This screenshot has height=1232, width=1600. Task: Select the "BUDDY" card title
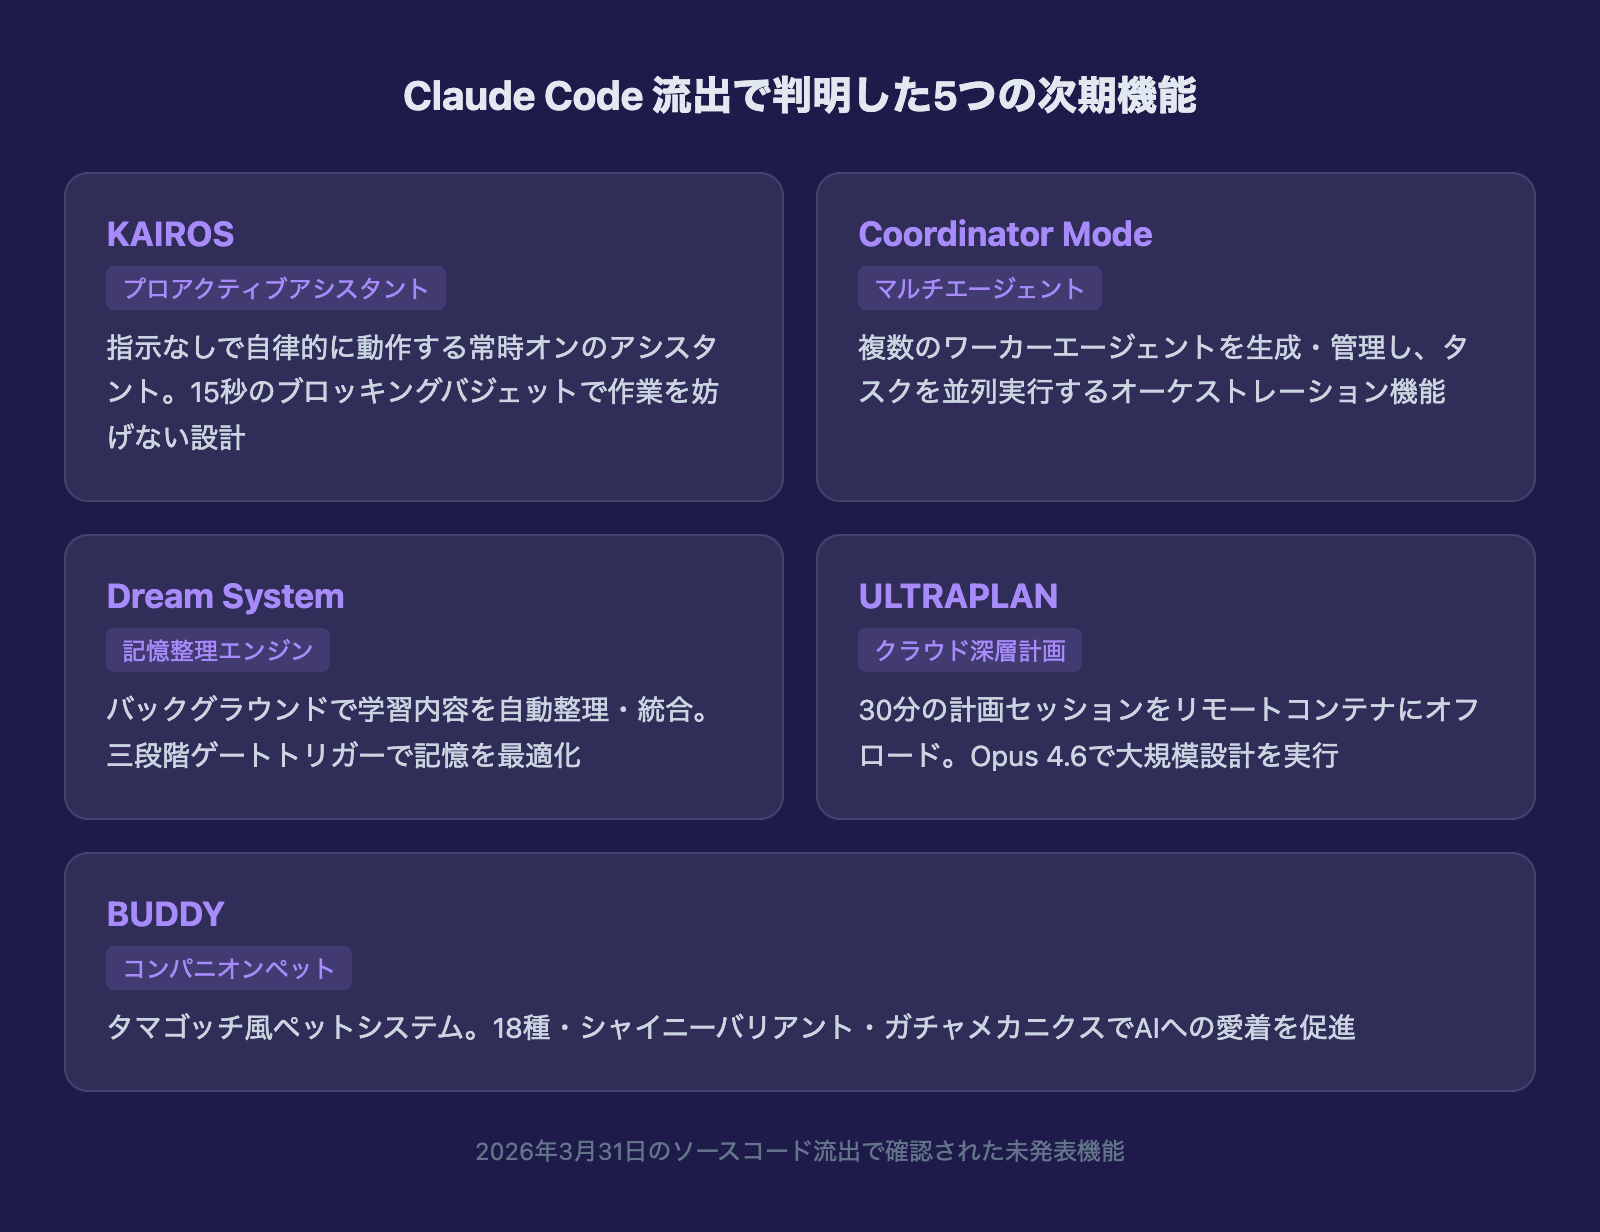pyautogui.click(x=165, y=914)
